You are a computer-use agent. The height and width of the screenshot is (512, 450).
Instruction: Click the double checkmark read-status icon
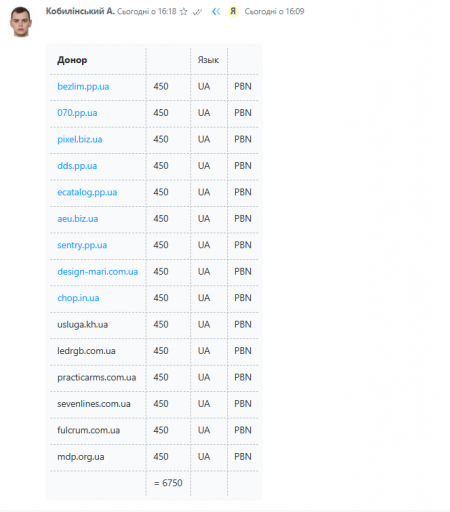click(x=197, y=12)
